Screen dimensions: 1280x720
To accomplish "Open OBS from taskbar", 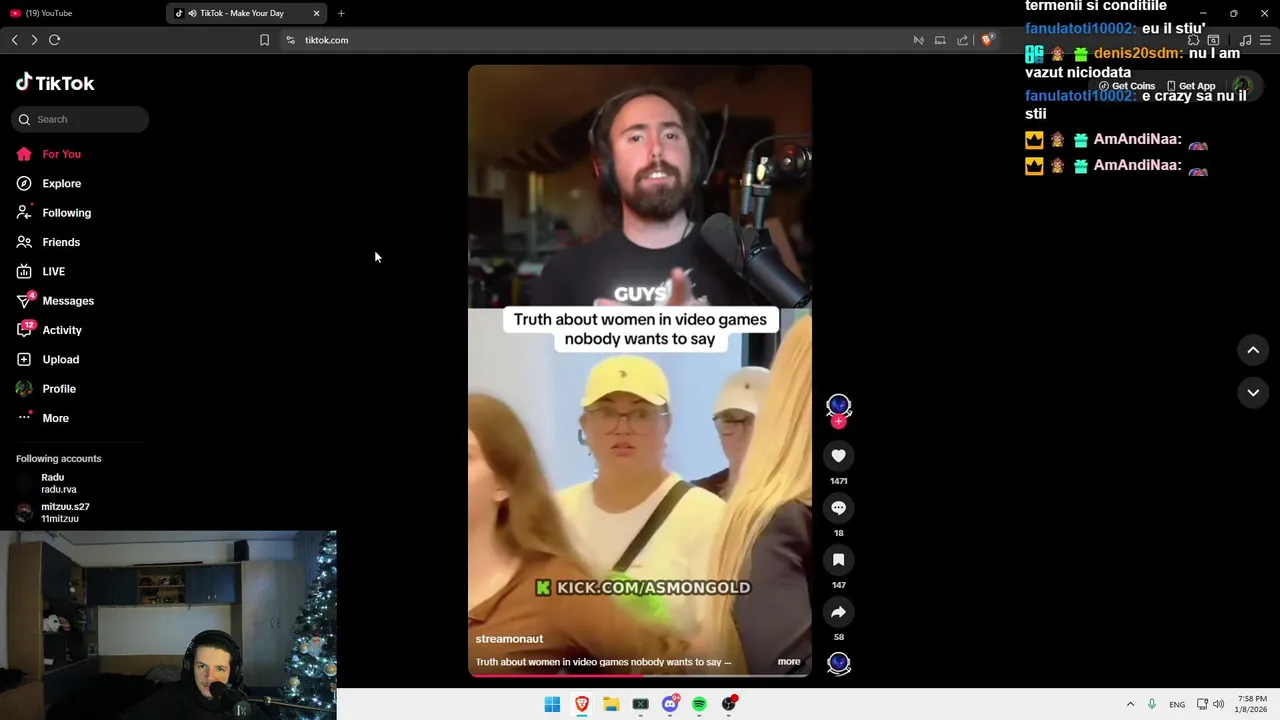I will (x=729, y=704).
